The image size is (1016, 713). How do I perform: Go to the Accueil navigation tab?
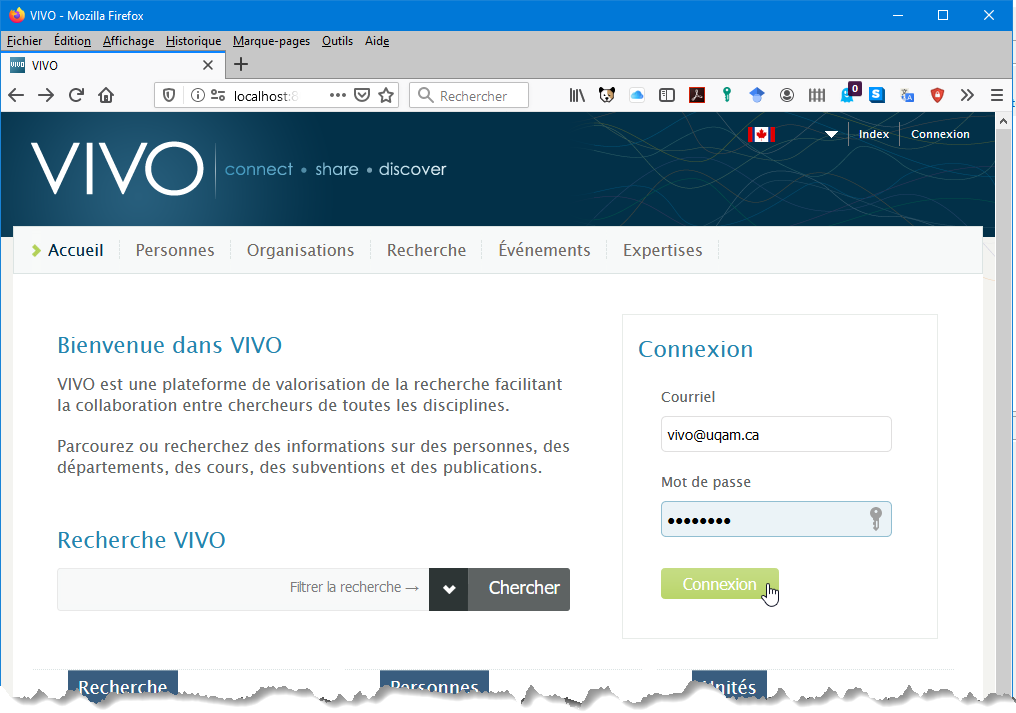[75, 250]
